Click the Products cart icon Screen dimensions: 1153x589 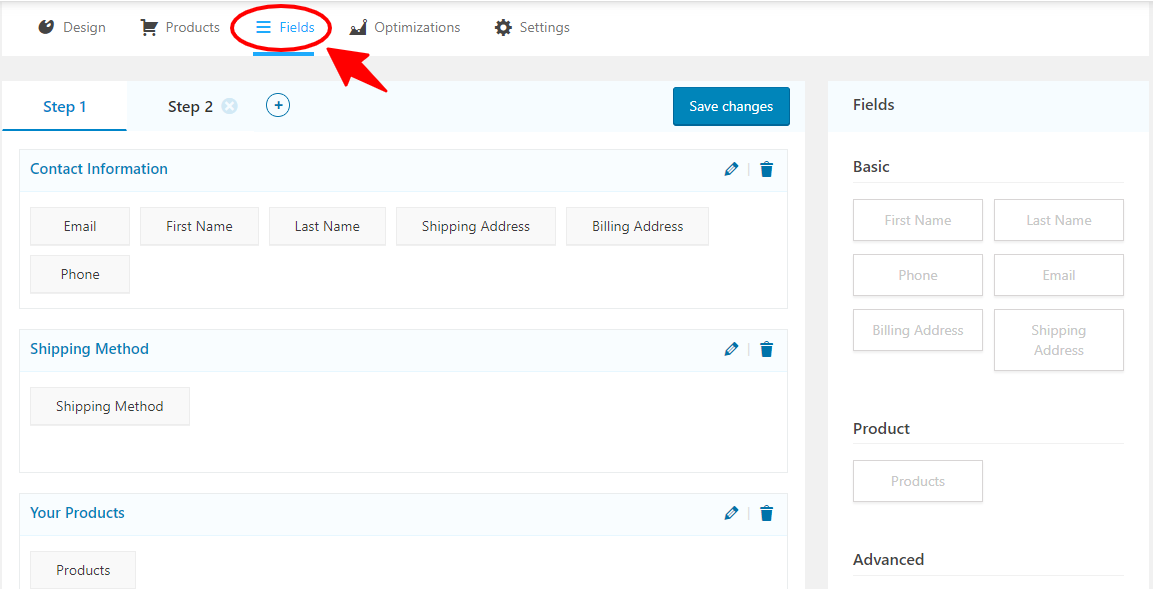click(149, 28)
